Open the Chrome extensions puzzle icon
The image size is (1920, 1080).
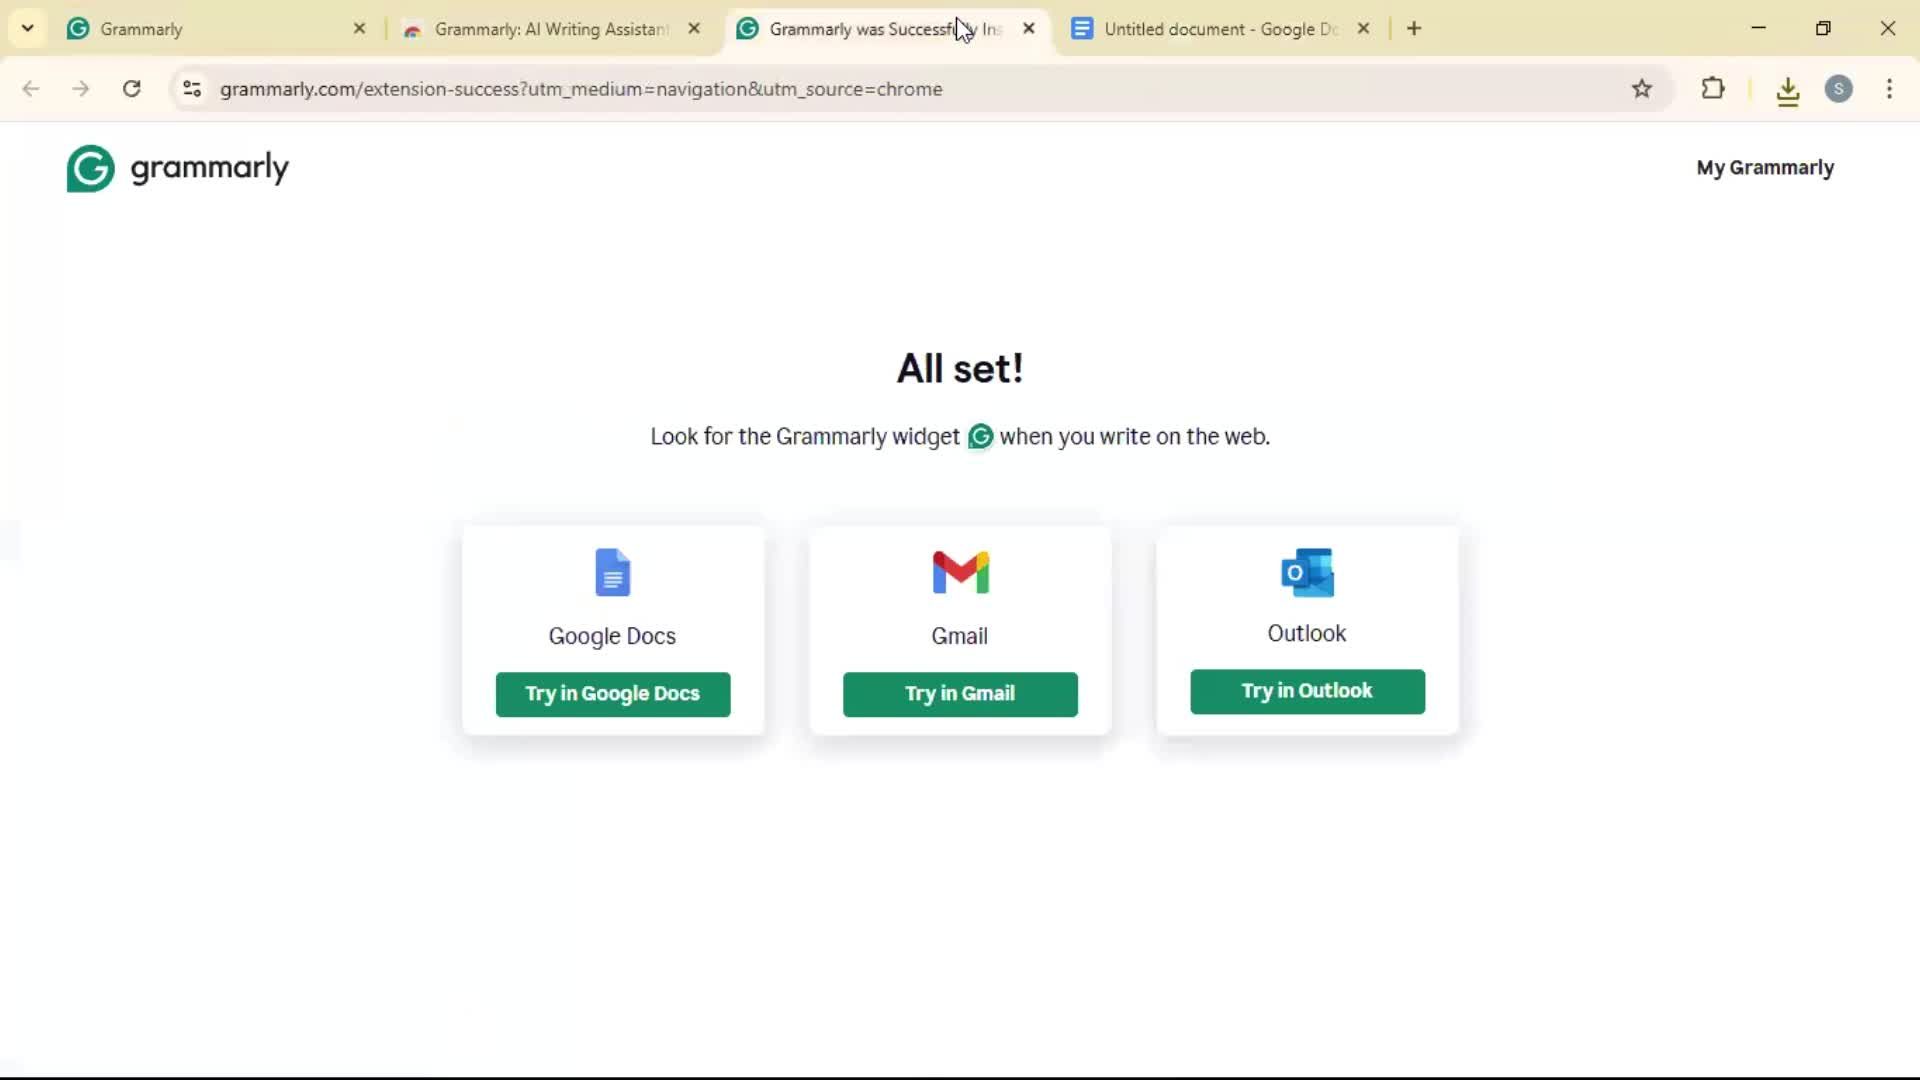[1713, 89]
